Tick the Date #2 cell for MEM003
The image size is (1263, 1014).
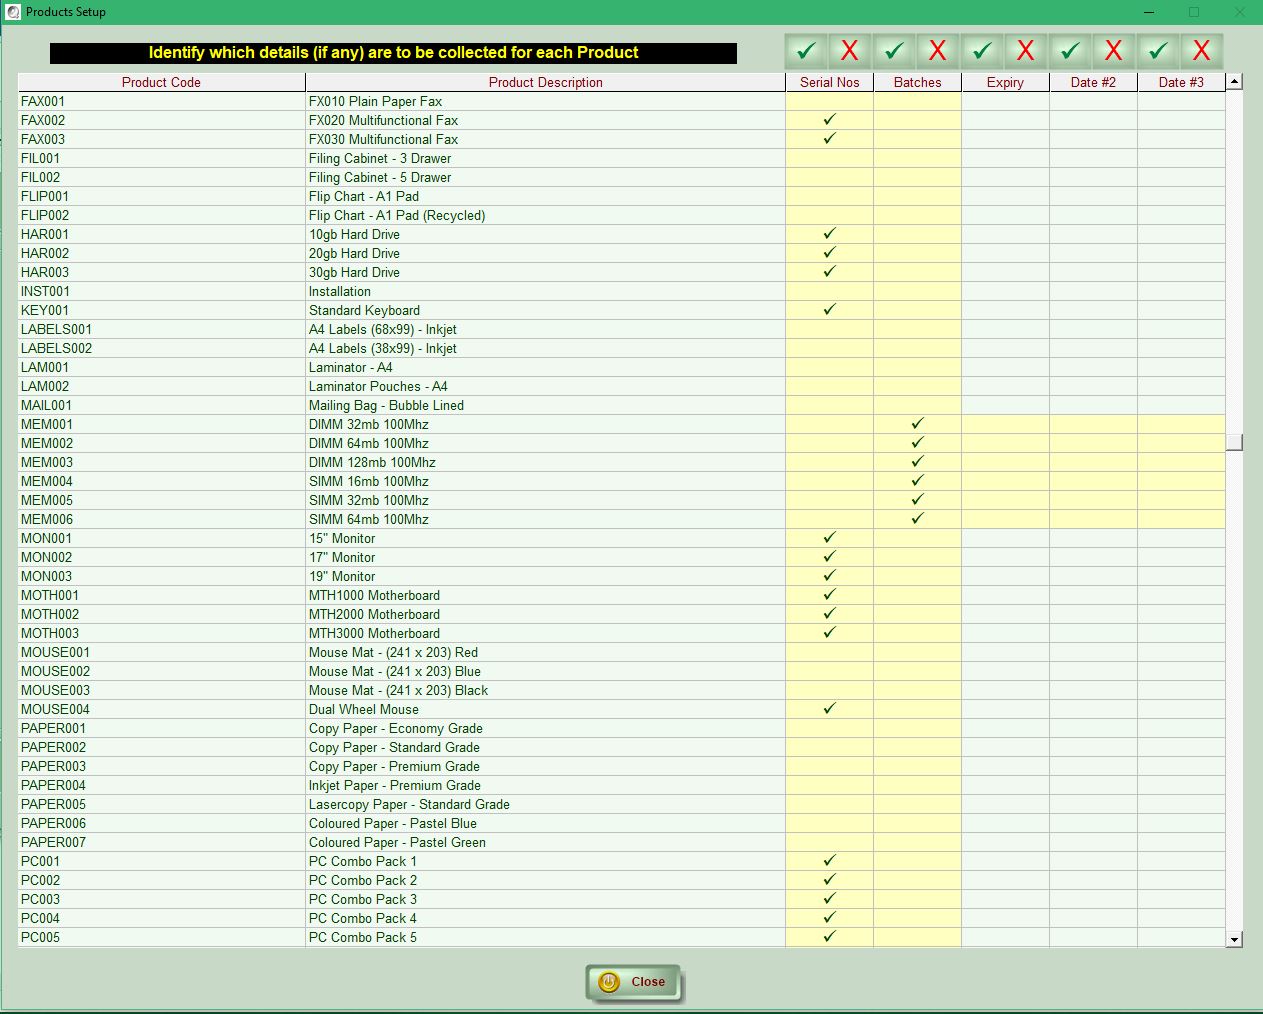pos(1094,462)
